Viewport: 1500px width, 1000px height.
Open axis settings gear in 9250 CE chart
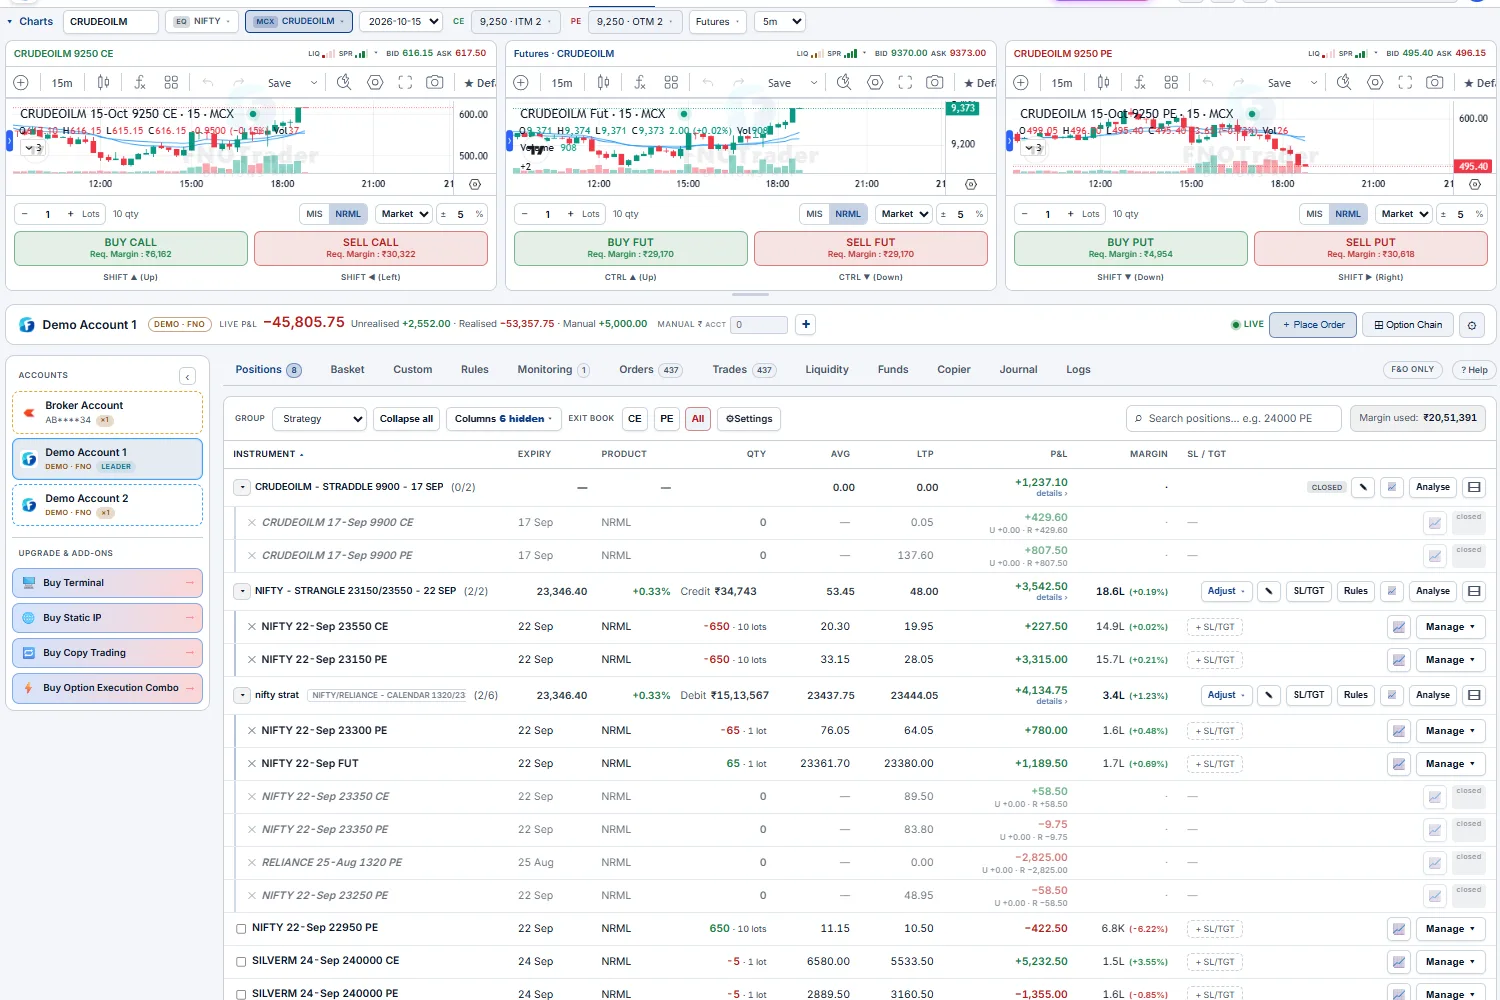click(x=475, y=184)
